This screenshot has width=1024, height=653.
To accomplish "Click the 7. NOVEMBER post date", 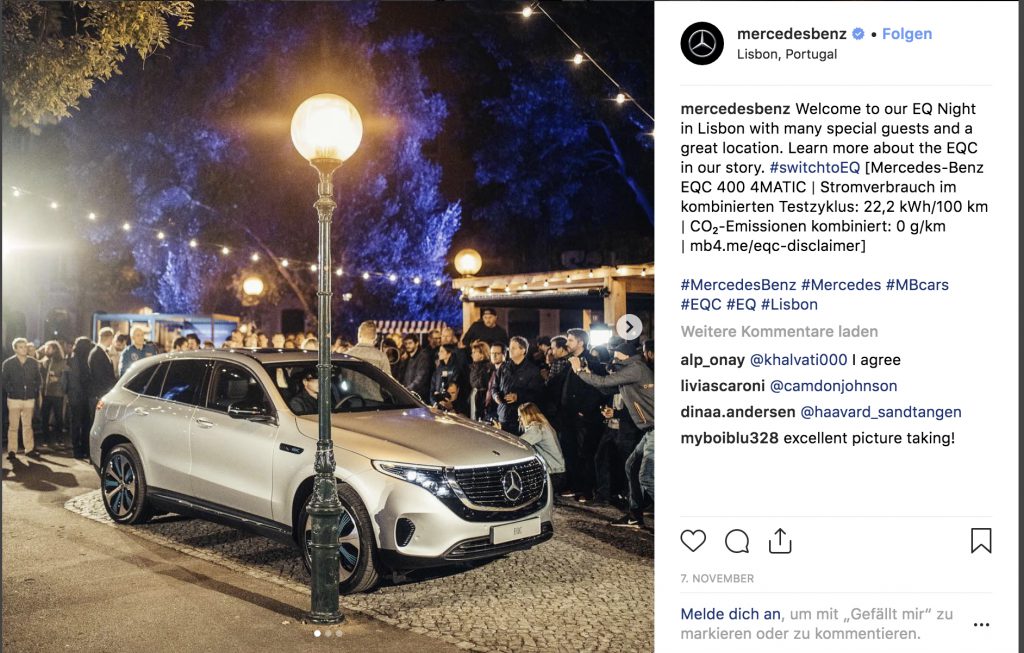I will [x=717, y=579].
